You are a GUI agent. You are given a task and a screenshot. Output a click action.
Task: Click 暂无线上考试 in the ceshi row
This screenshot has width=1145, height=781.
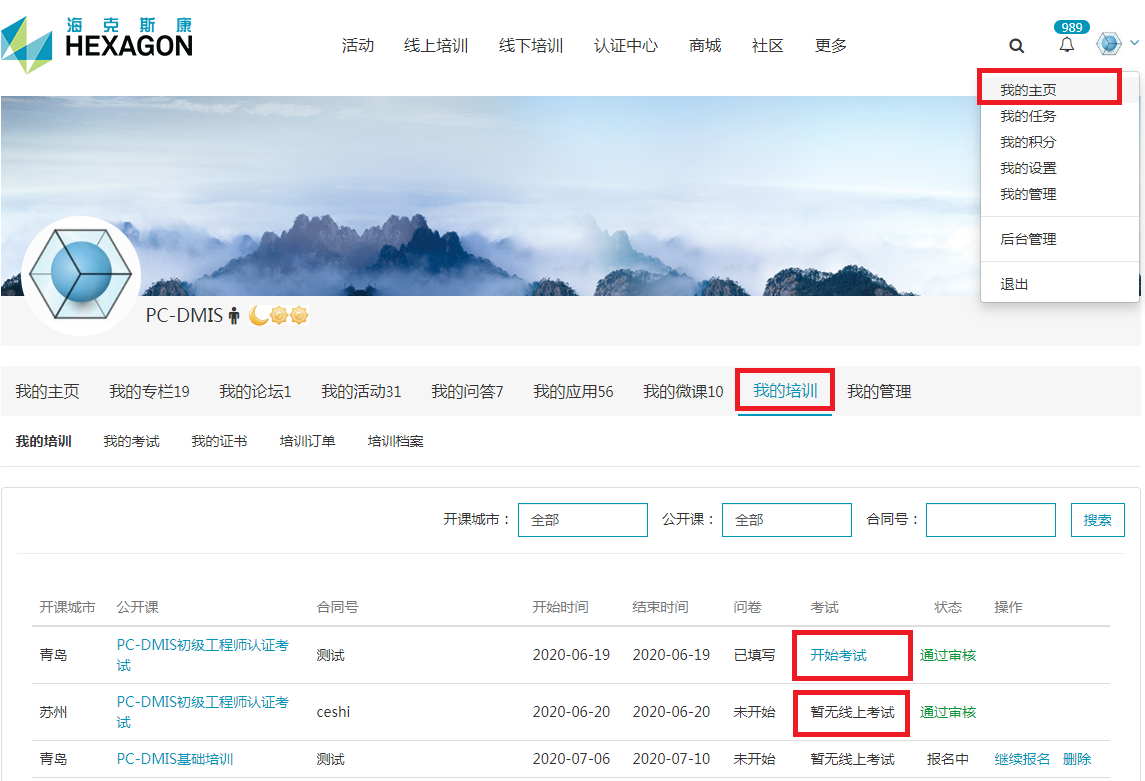click(852, 712)
